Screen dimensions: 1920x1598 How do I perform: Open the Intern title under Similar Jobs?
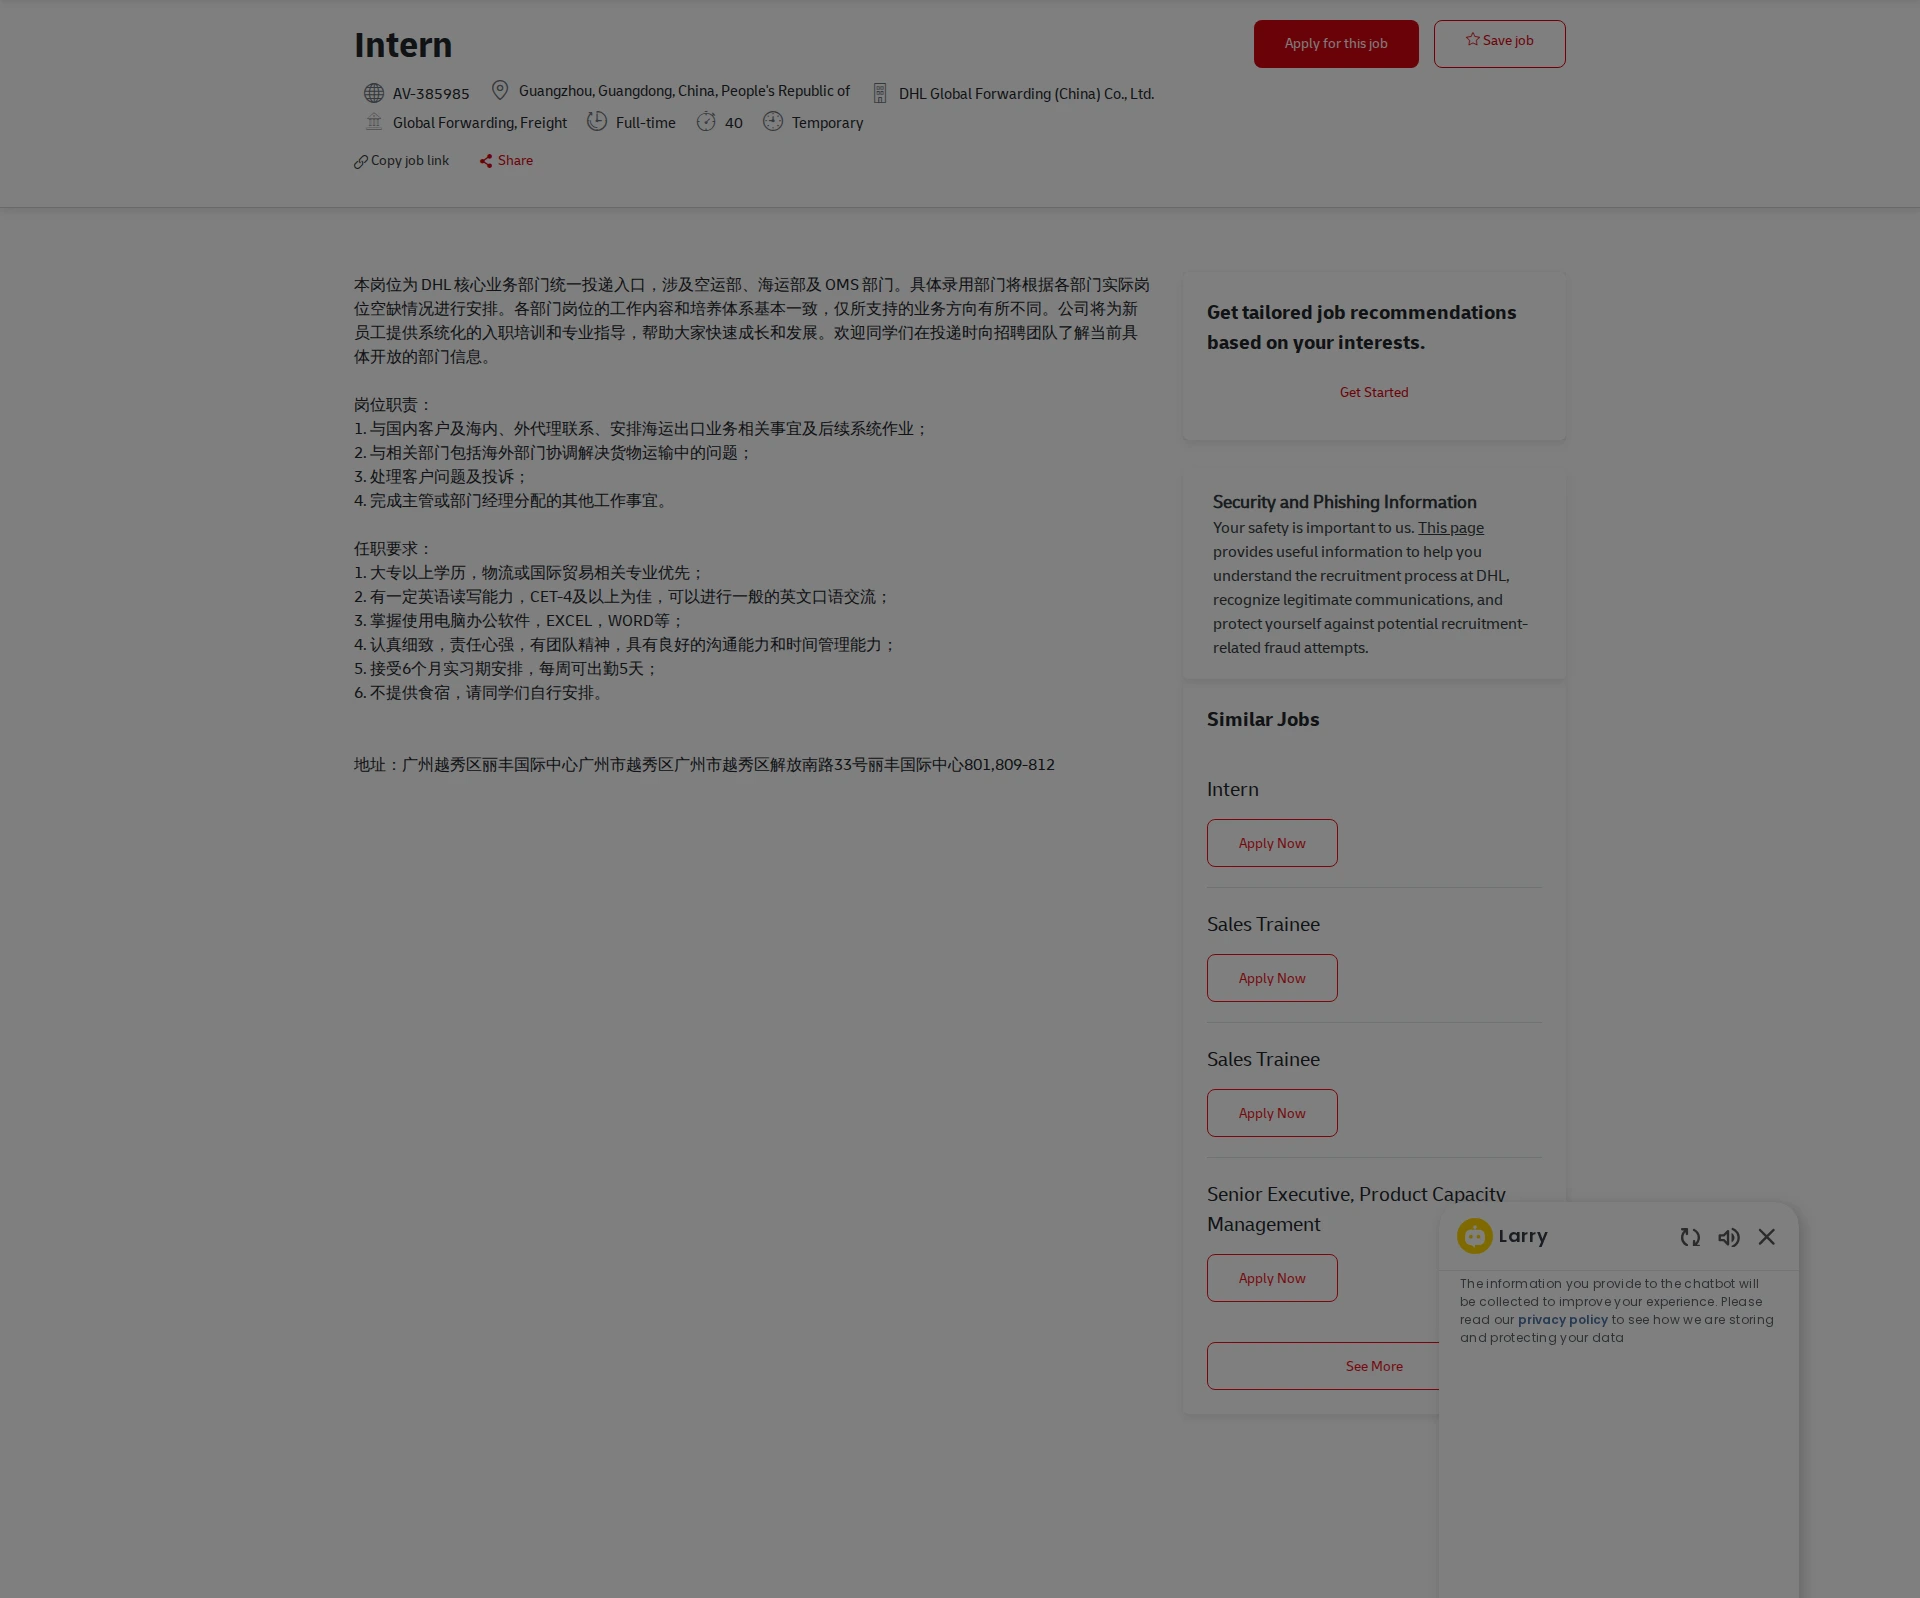click(1233, 790)
